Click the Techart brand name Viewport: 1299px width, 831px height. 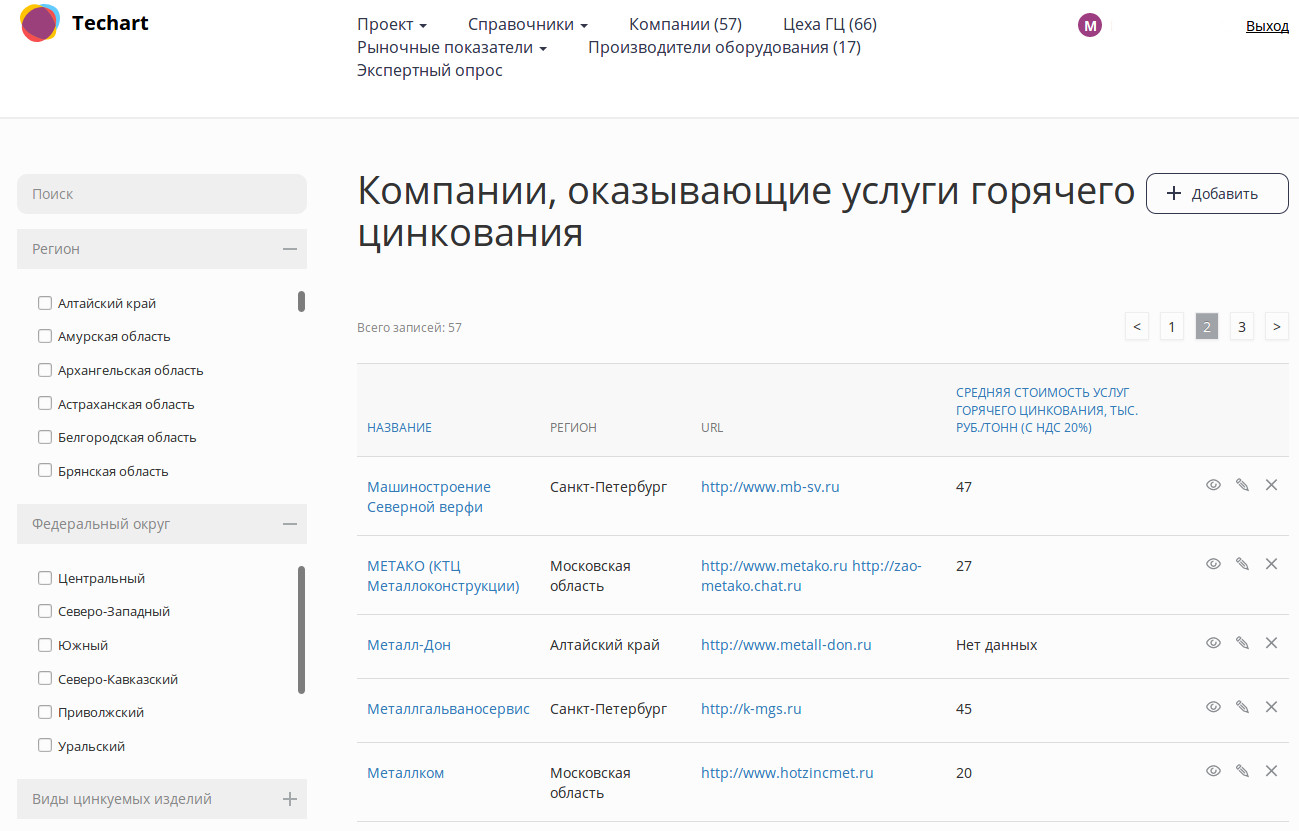tap(110, 23)
